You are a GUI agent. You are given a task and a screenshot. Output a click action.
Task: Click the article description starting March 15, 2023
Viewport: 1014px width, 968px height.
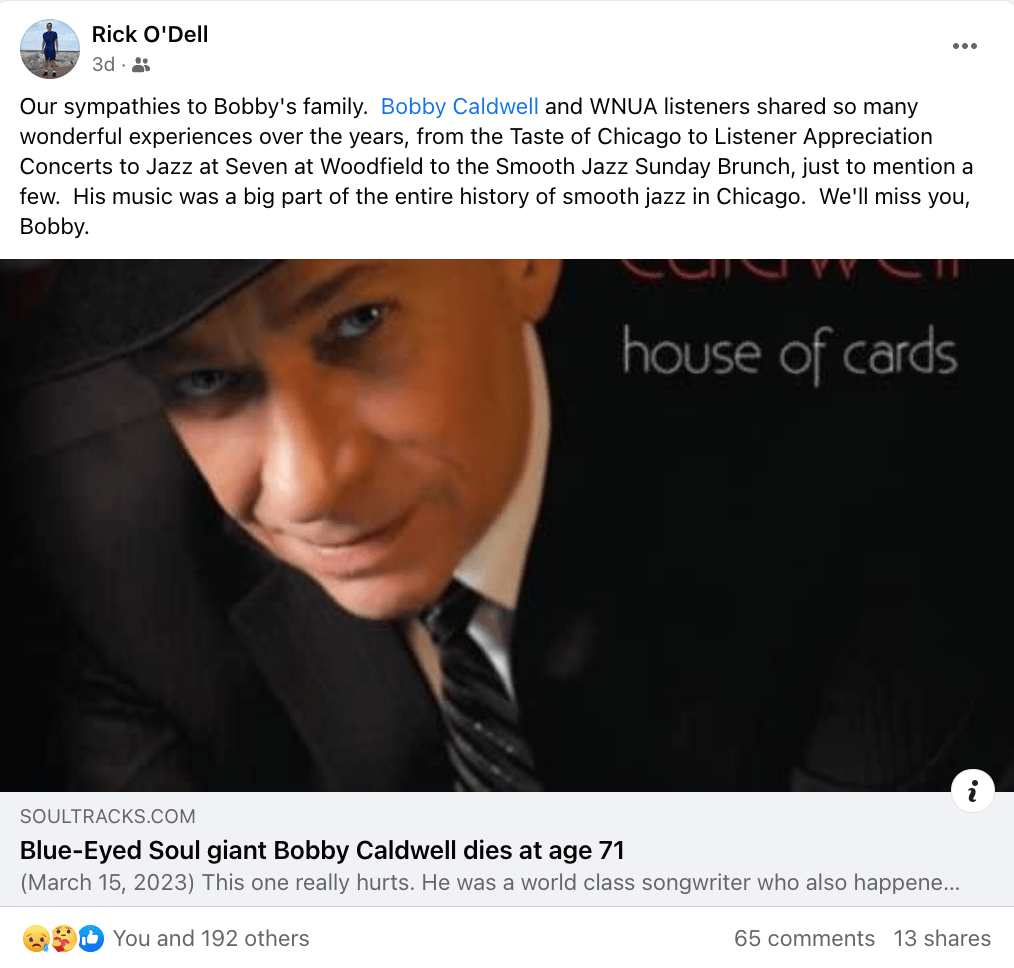[490, 882]
